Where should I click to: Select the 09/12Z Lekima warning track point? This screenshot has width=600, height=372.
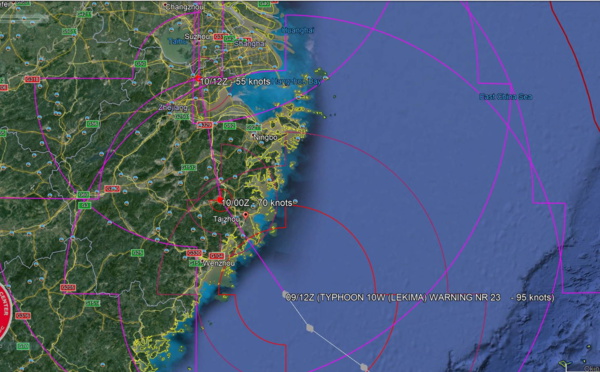[285, 294]
